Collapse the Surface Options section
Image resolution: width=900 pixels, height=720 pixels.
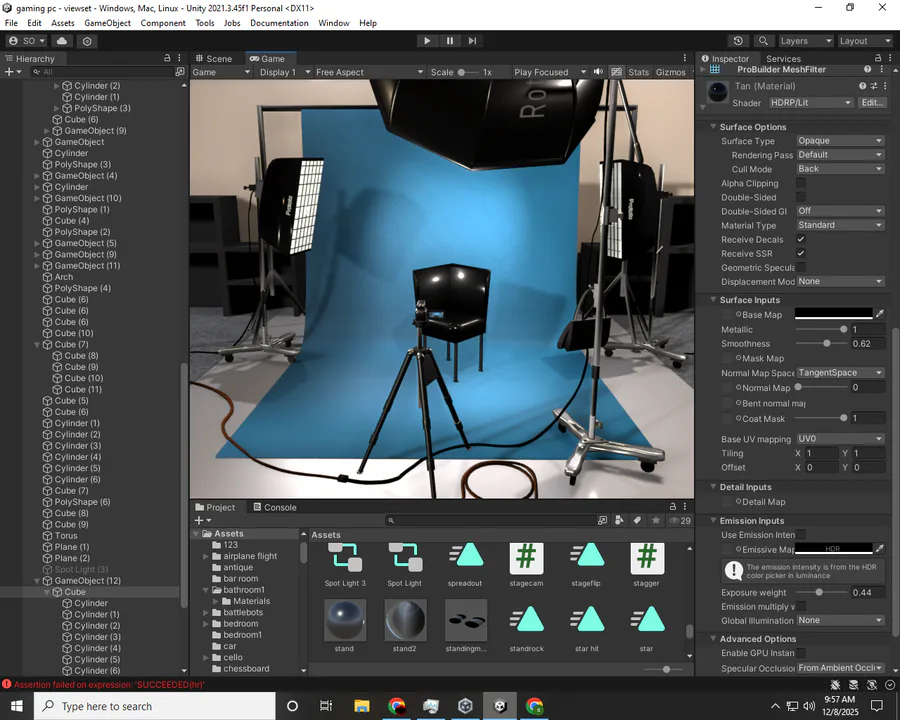click(713, 127)
